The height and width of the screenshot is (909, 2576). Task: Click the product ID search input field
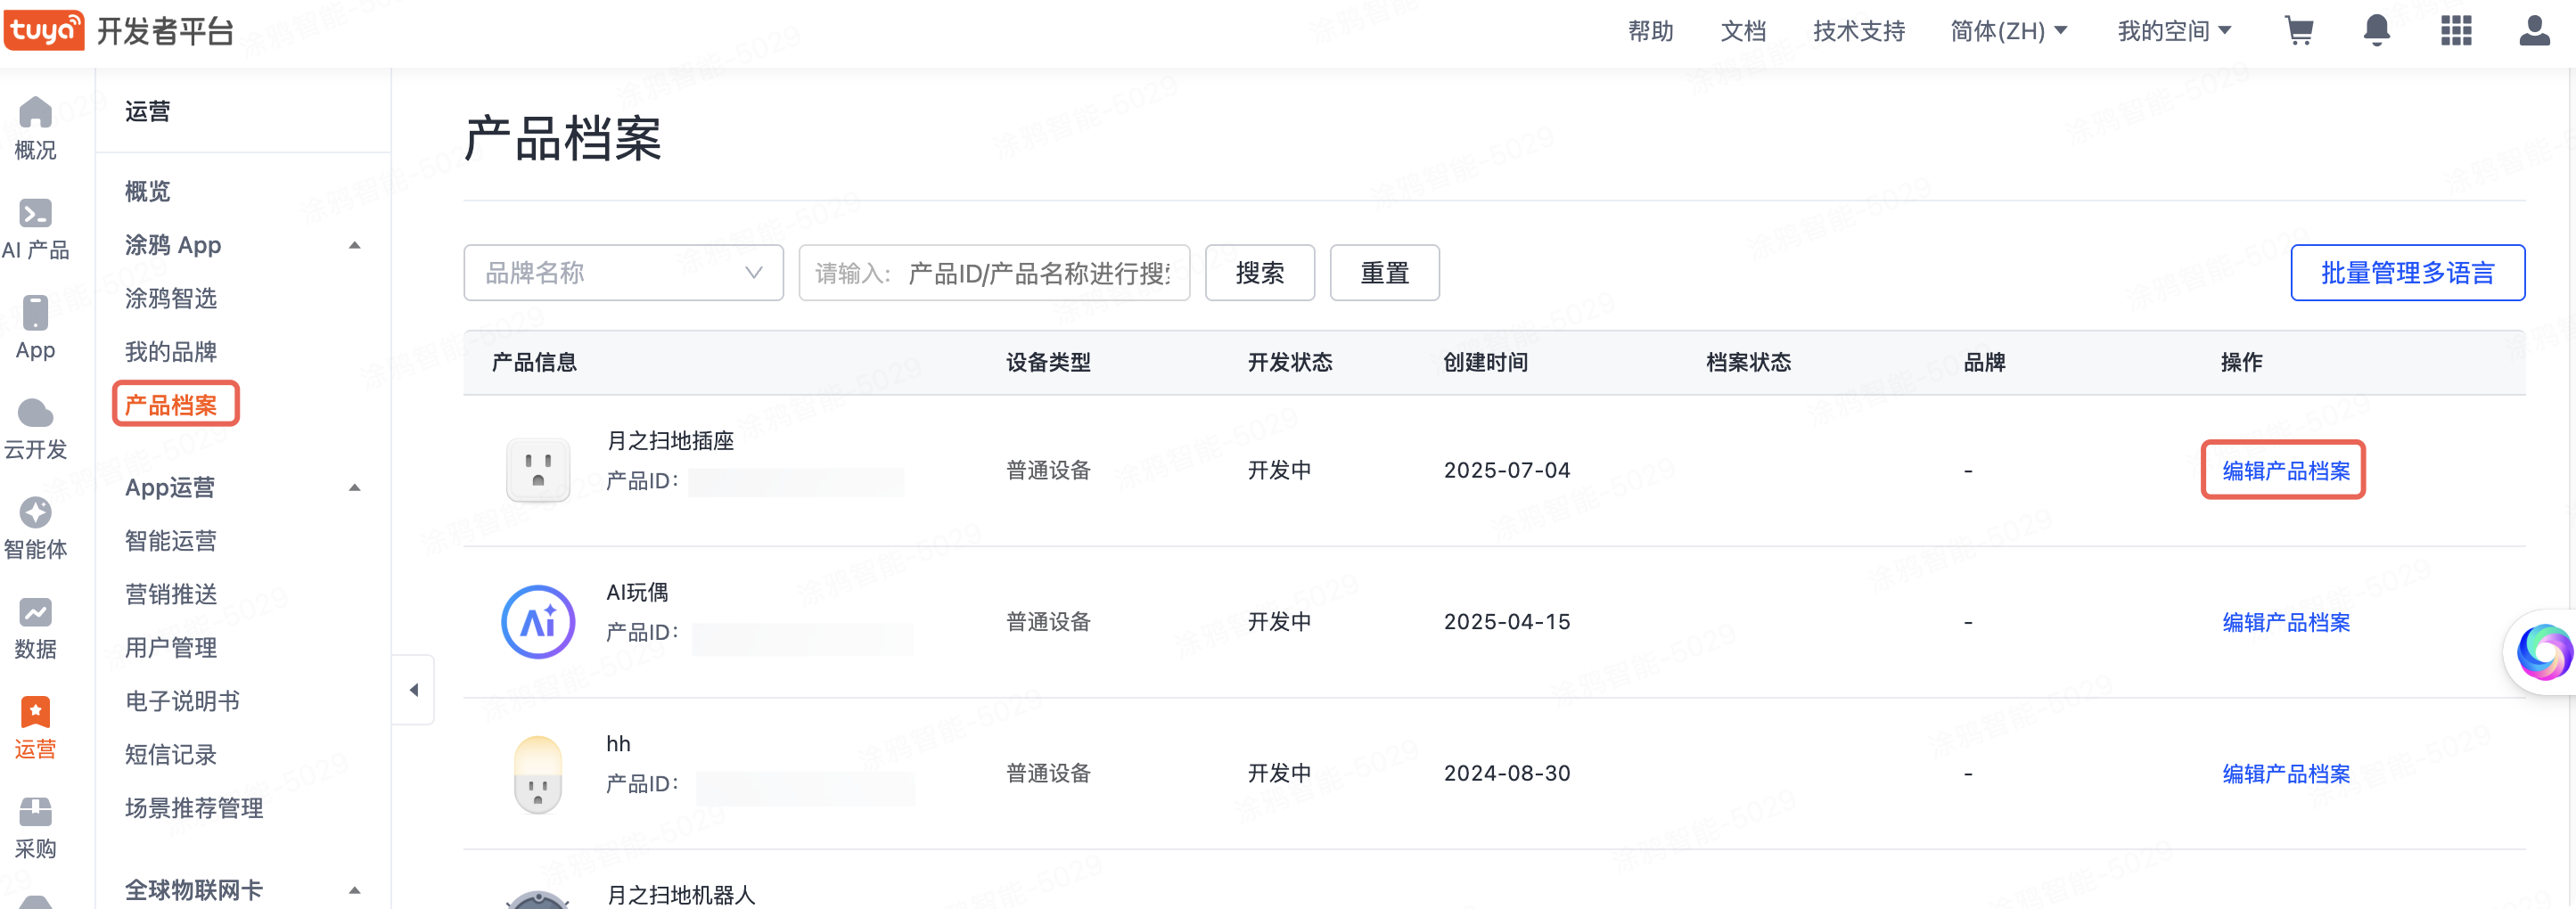click(994, 272)
